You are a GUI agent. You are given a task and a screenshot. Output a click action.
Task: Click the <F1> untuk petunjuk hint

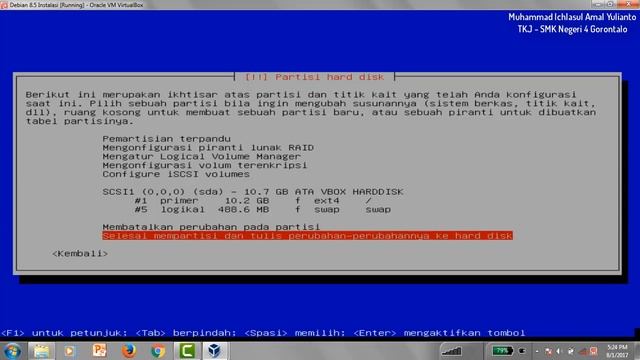tap(64, 333)
